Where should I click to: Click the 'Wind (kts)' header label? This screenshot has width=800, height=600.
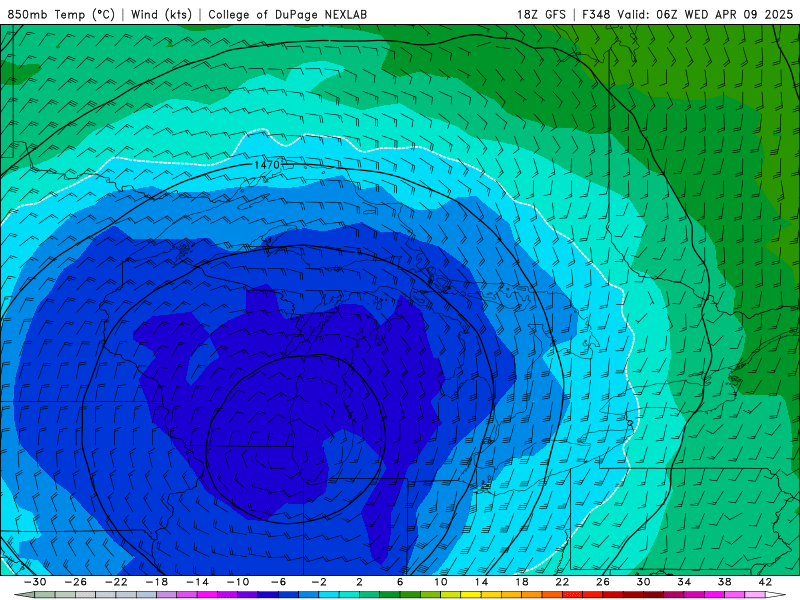coord(161,14)
